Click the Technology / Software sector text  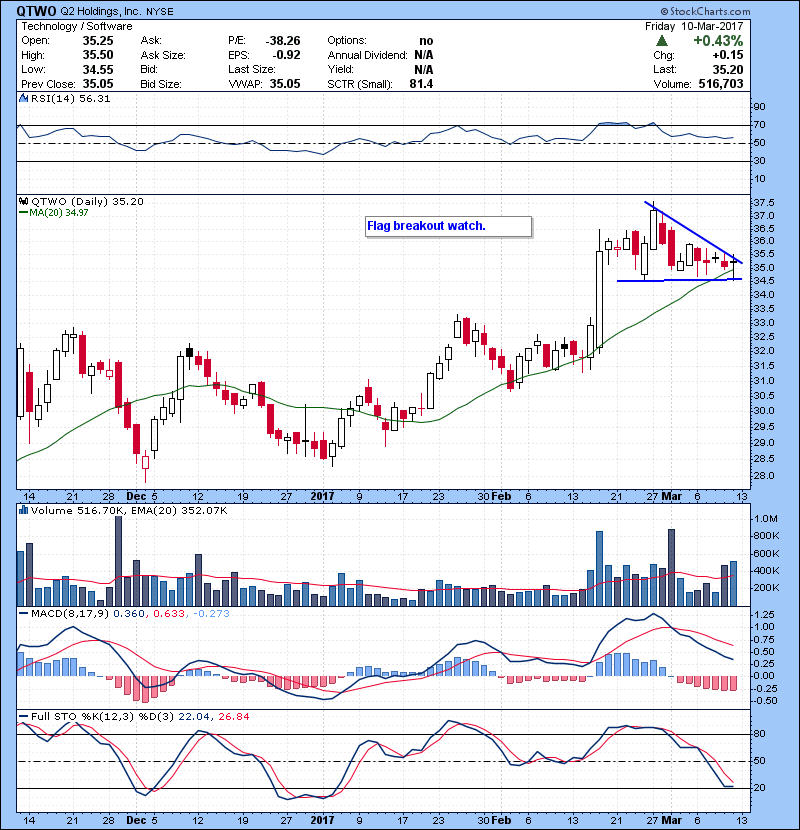(77, 26)
